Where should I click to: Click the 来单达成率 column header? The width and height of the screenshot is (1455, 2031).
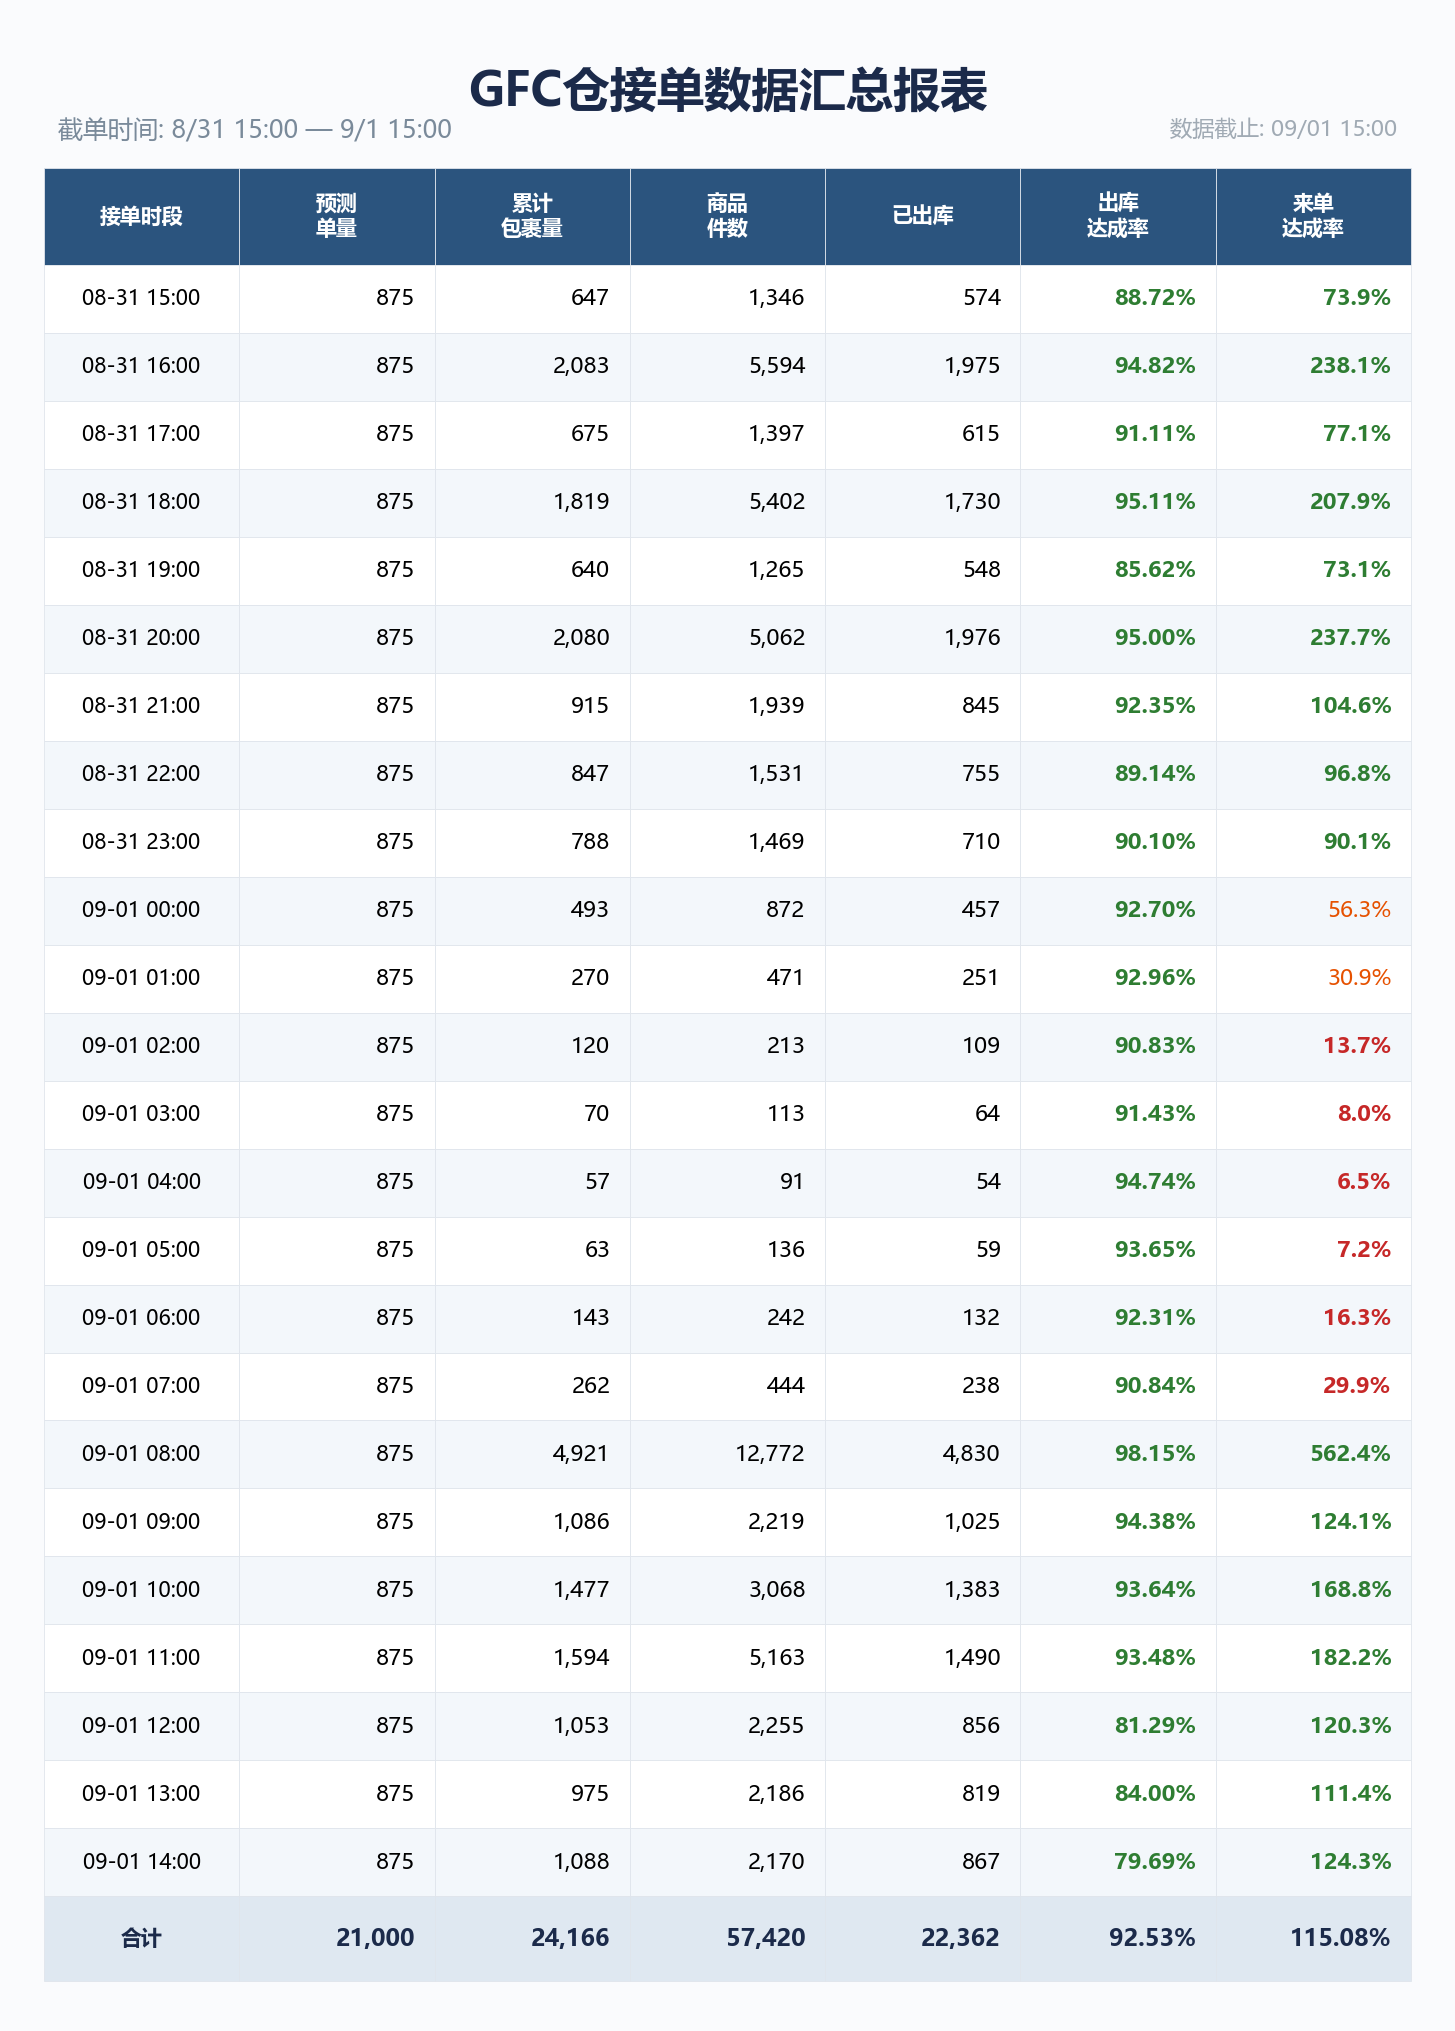[1313, 216]
